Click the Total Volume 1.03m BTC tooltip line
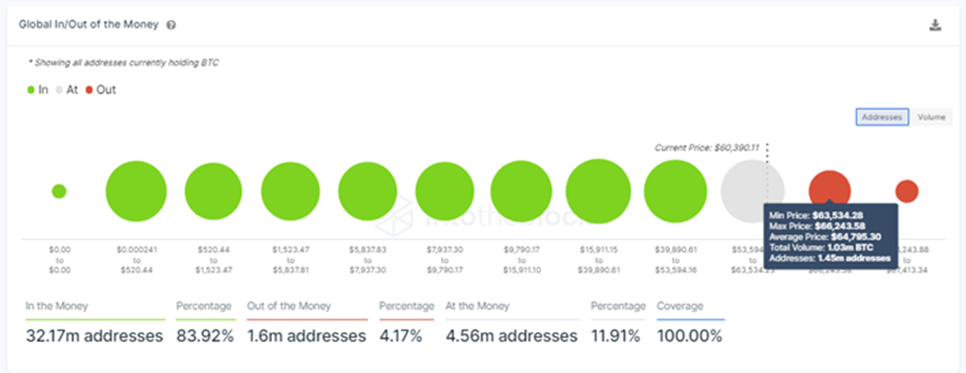 pyautogui.click(x=821, y=247)
